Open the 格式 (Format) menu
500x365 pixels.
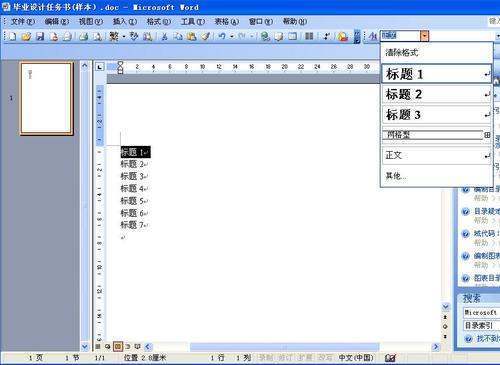click(x=159, y=22)
